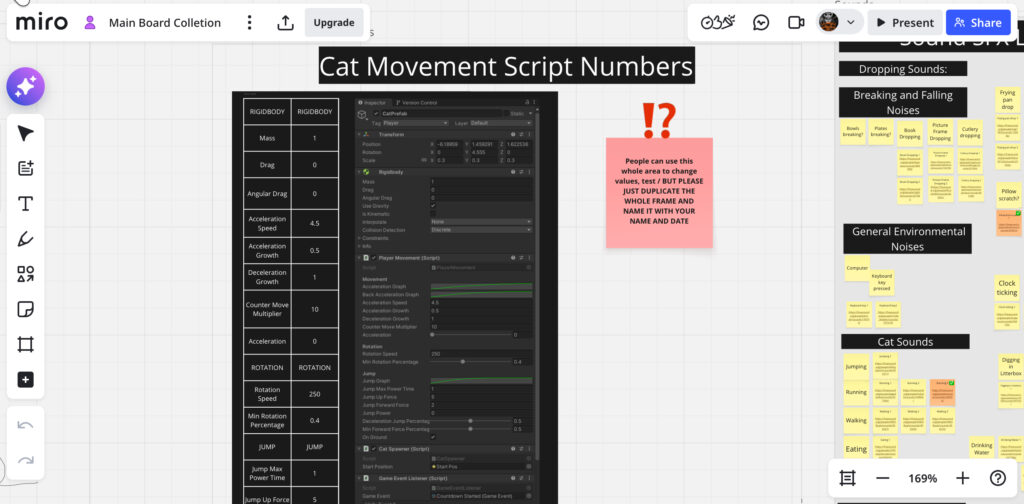This screenshot has height=504, width=1024.
Task: Toggle the Is Kinematic checkbox
Action: coord(432,214)
